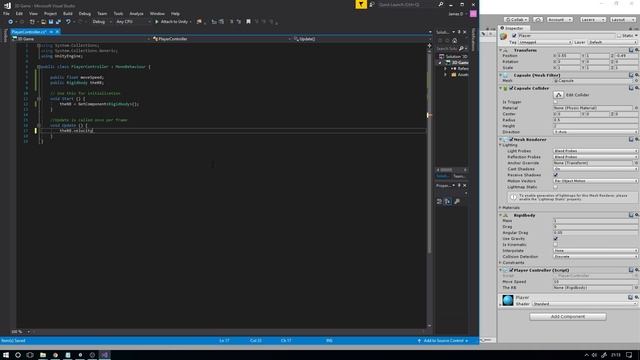
Task: Click the Save icon in Visual Studio toolbar
Action: (51, 22)
